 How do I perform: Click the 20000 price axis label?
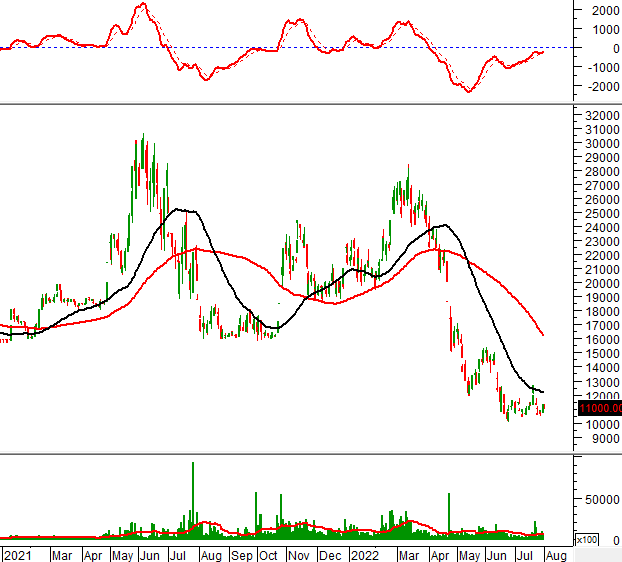click(x=601, y=283)
